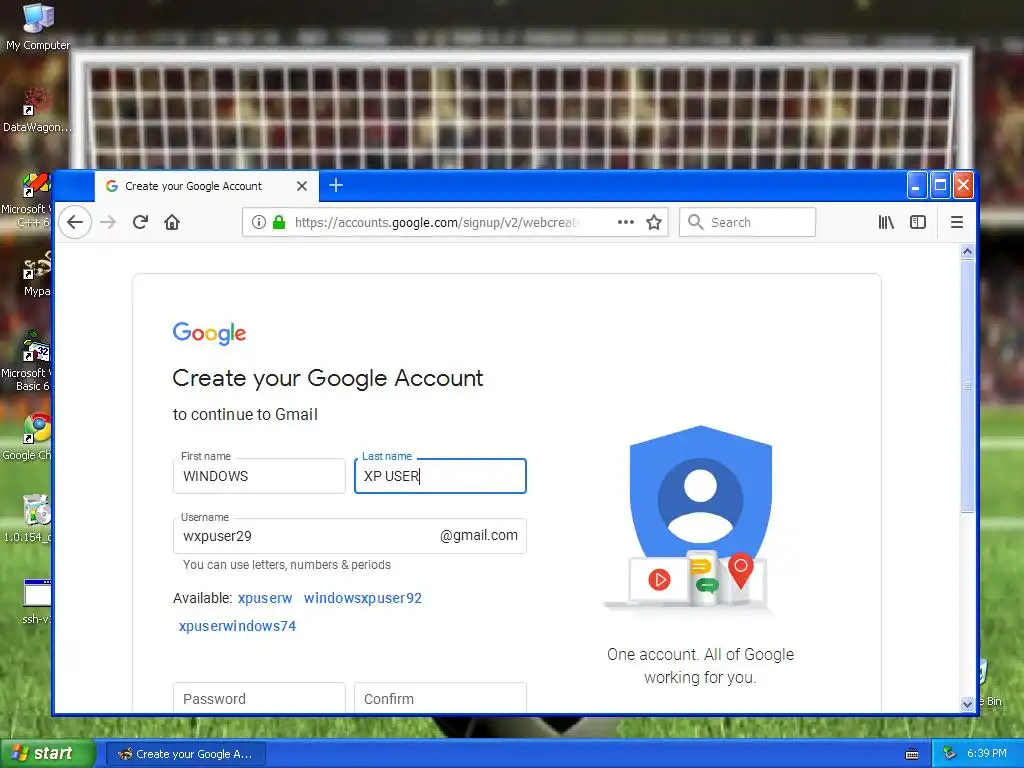Select the DataWagon desktop shortcut

pyautogui.click(x=37, y=110)
